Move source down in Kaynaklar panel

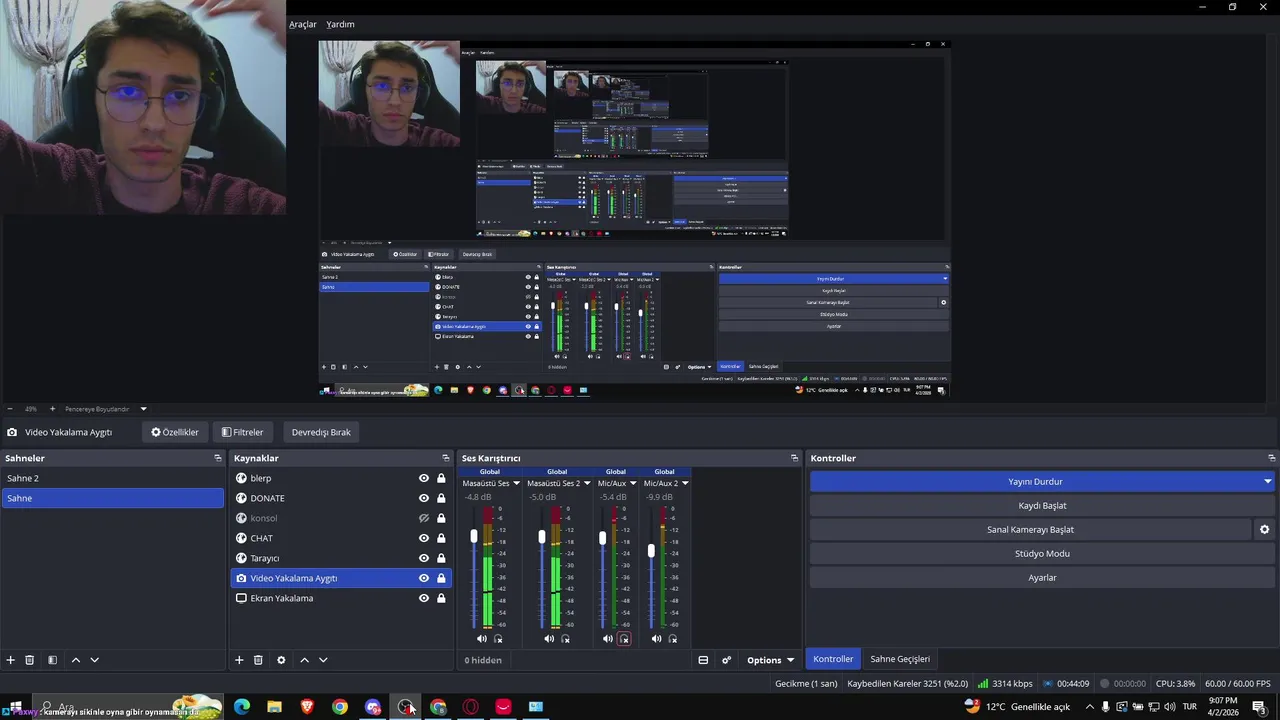[x=323, y=660]
